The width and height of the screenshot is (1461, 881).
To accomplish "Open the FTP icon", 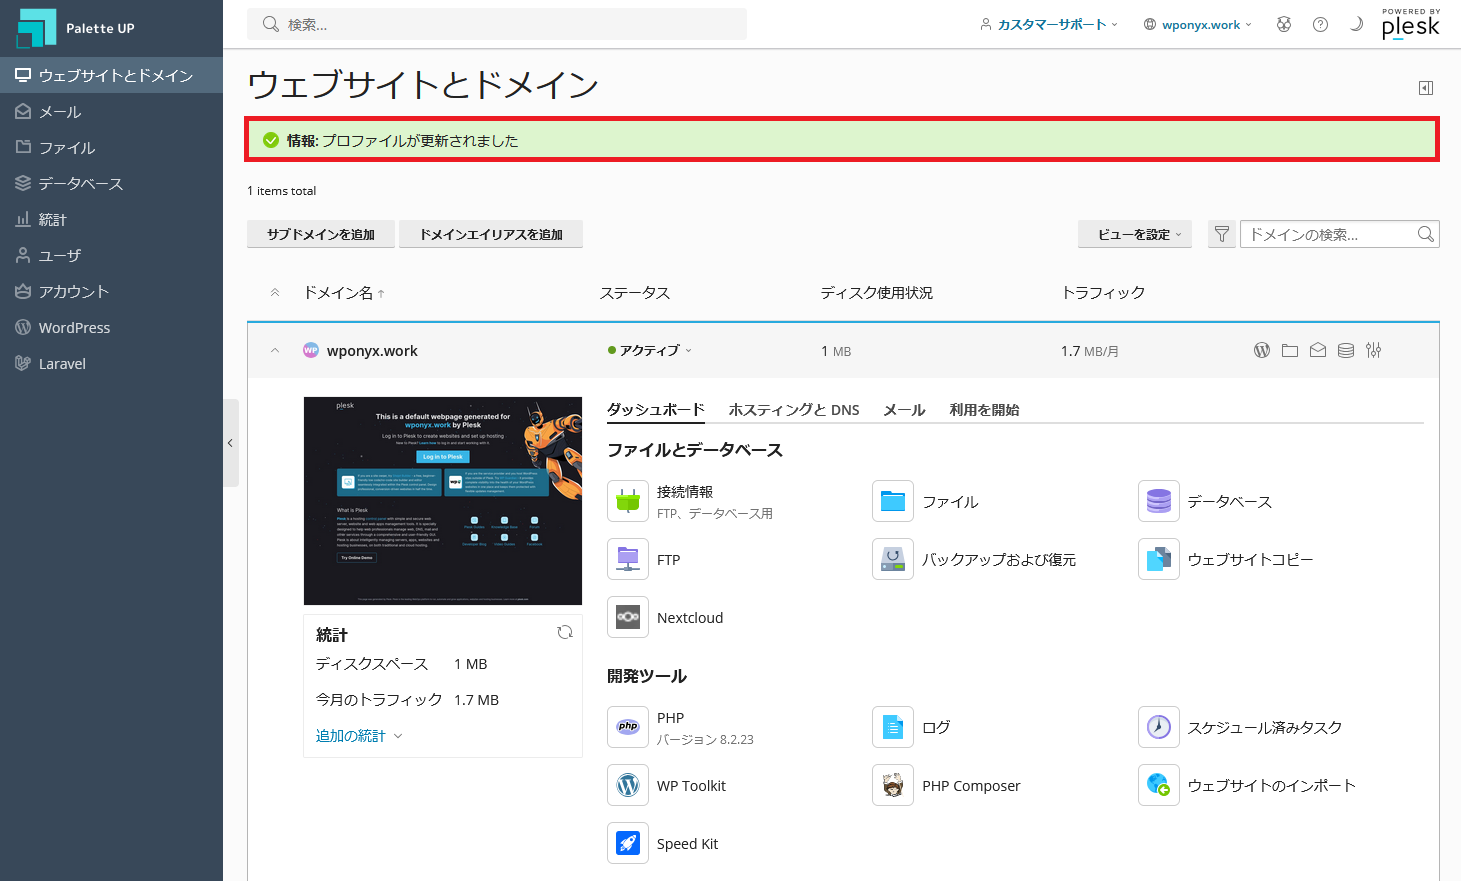I will (628, 559).
